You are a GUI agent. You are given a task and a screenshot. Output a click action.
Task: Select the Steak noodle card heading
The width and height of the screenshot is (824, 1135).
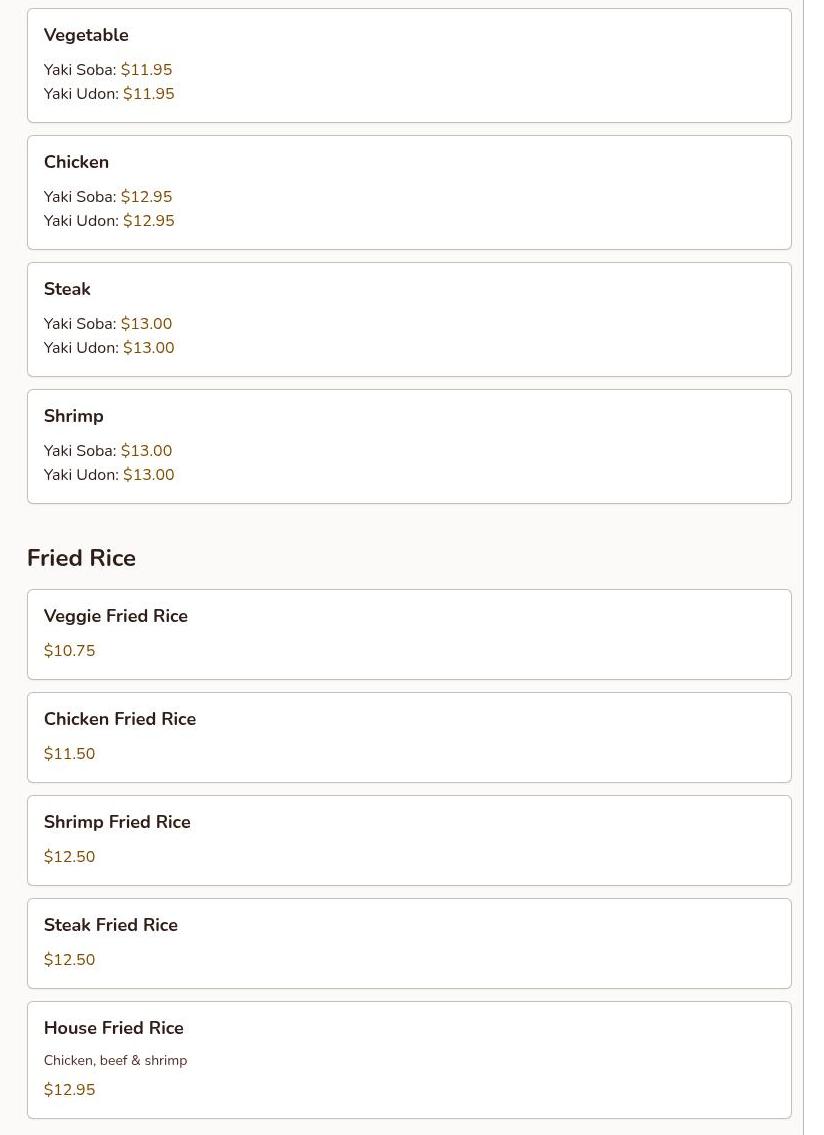[x=67, y=289]
